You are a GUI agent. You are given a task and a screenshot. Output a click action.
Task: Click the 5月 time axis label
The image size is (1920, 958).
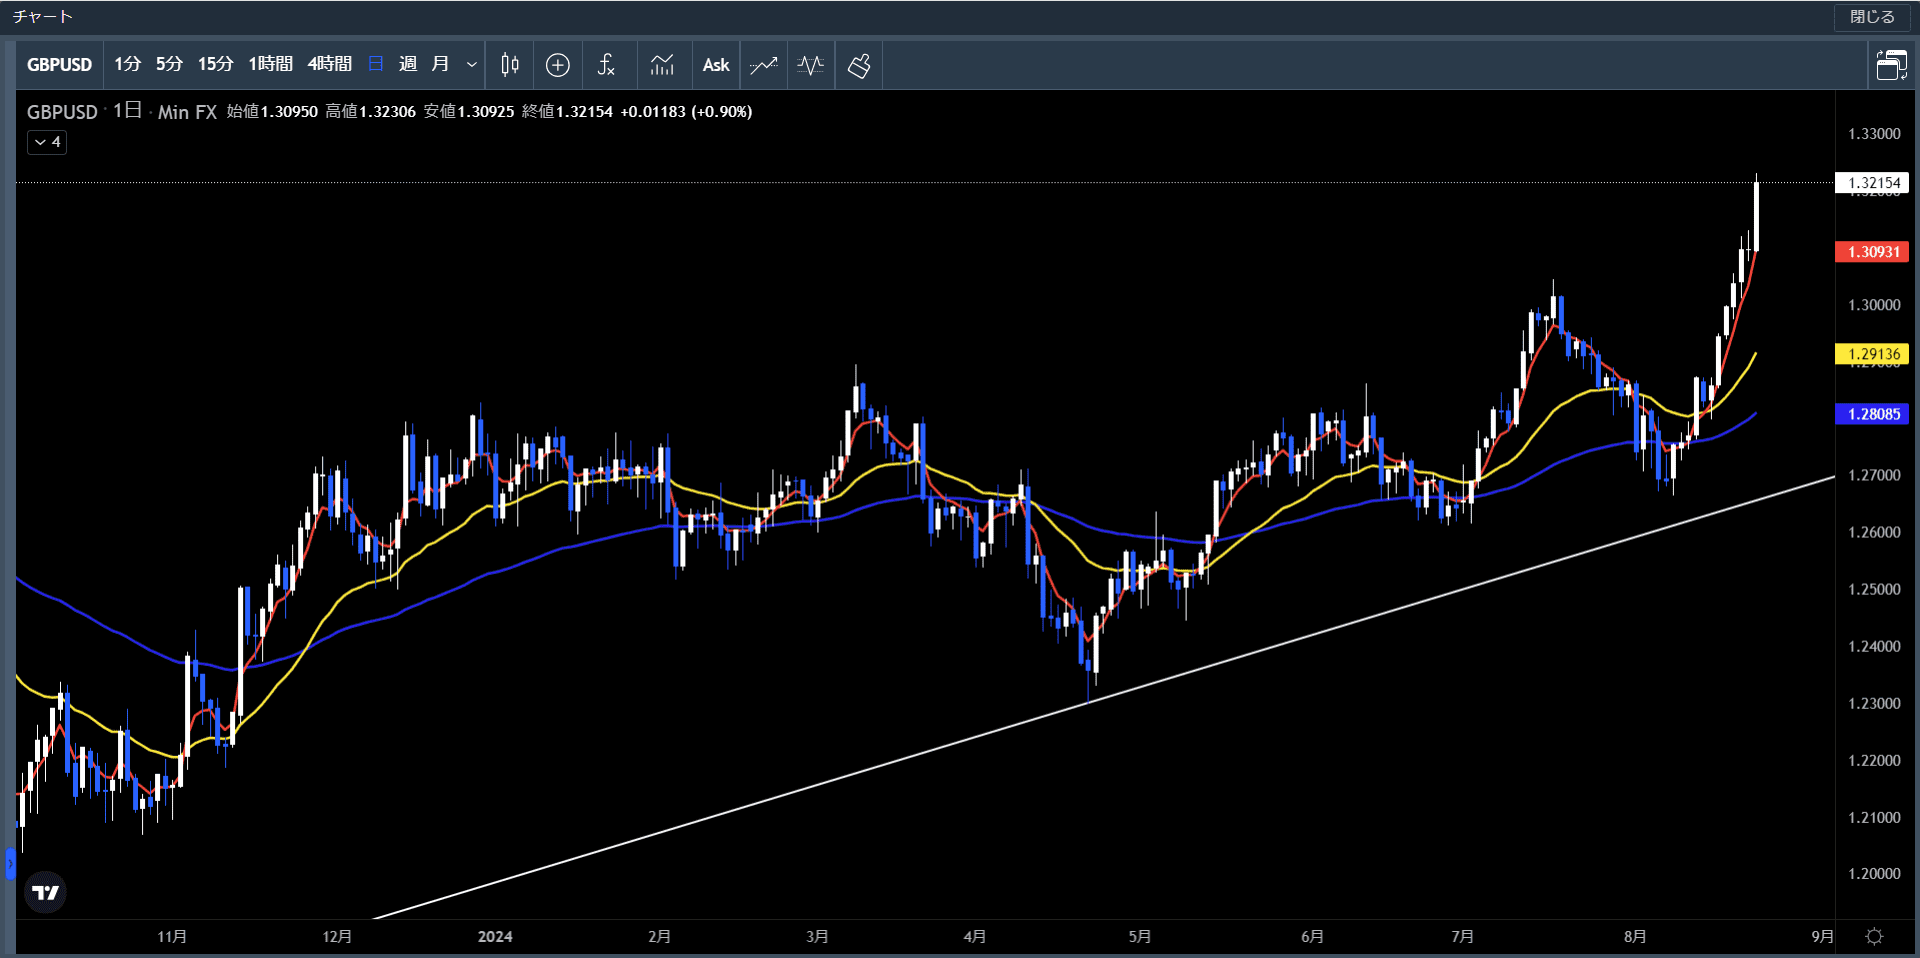(1140, 937)
